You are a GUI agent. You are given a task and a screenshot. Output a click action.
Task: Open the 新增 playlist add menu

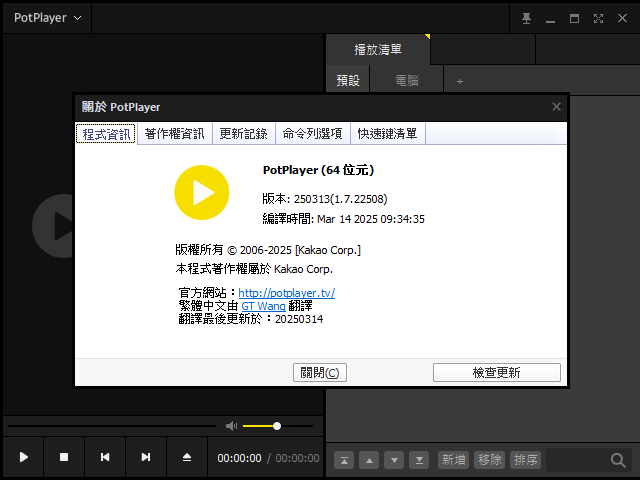pyautogui.click(x=453, y=460)
